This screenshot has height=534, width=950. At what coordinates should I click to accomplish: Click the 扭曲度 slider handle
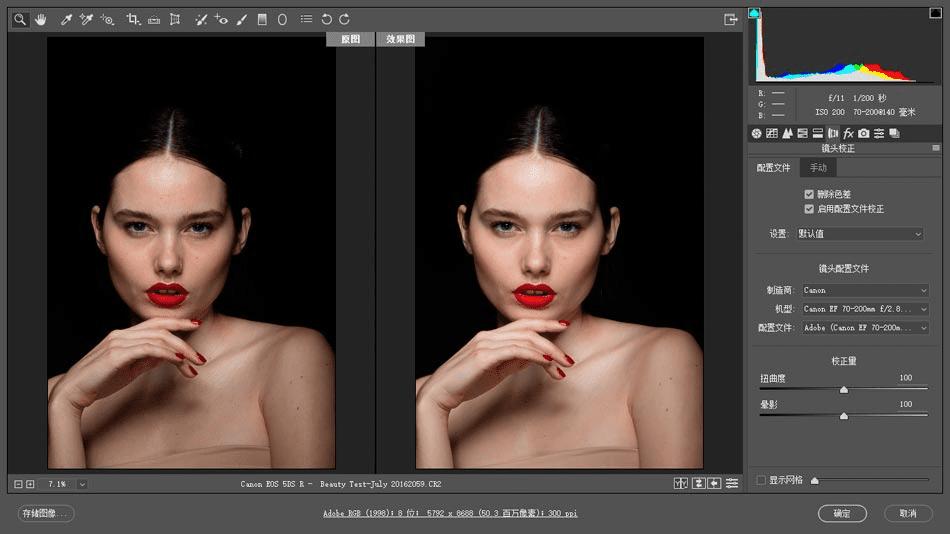(843, 390)
